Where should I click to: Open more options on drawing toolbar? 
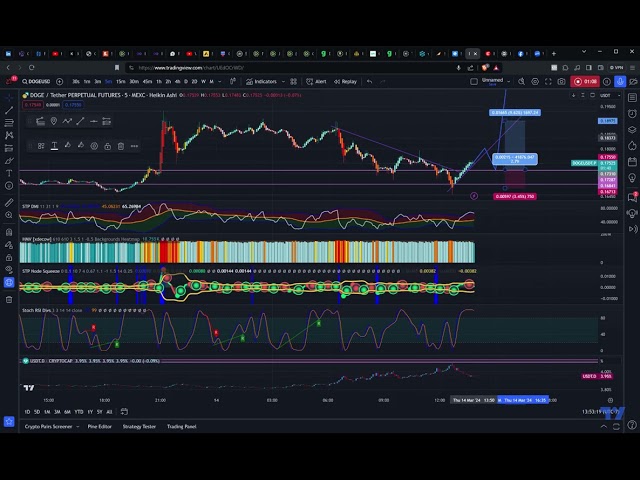click(x=135, y=146)
